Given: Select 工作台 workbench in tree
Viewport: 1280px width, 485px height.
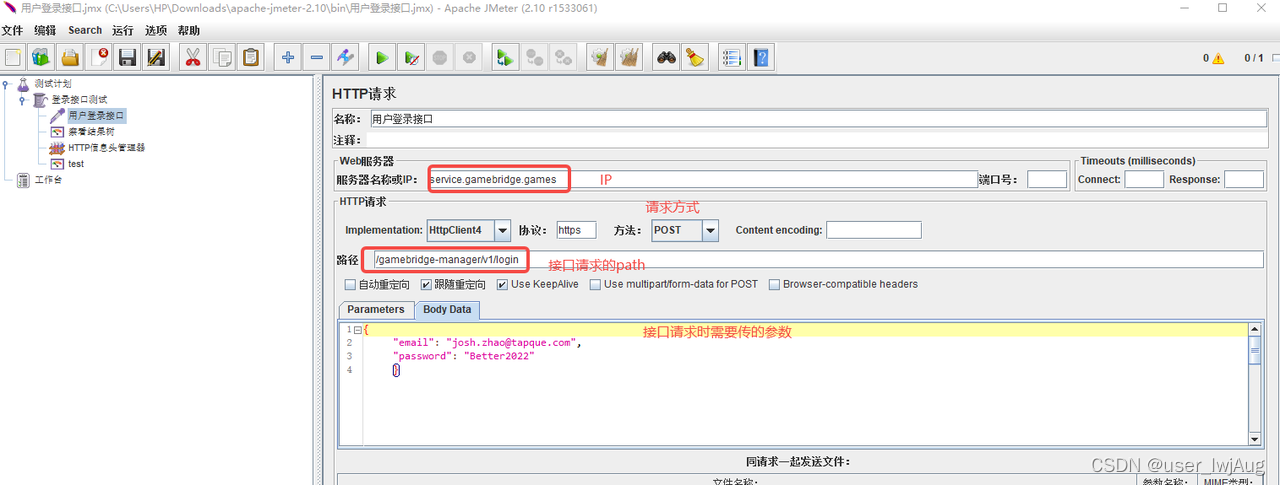Looking at the screenshot, I should coord(47,180).
